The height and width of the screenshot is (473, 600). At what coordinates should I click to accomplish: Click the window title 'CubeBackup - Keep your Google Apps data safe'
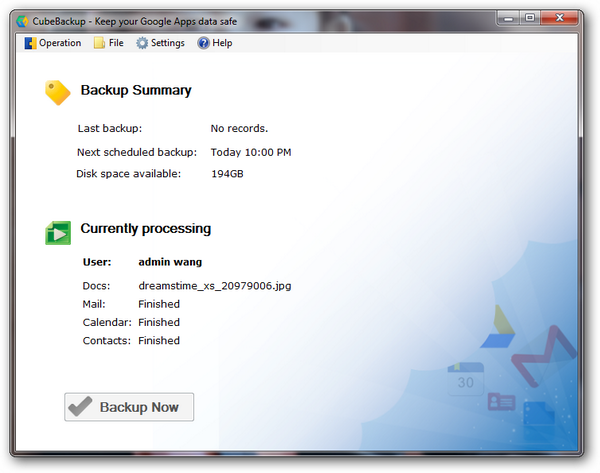[134, 21]
